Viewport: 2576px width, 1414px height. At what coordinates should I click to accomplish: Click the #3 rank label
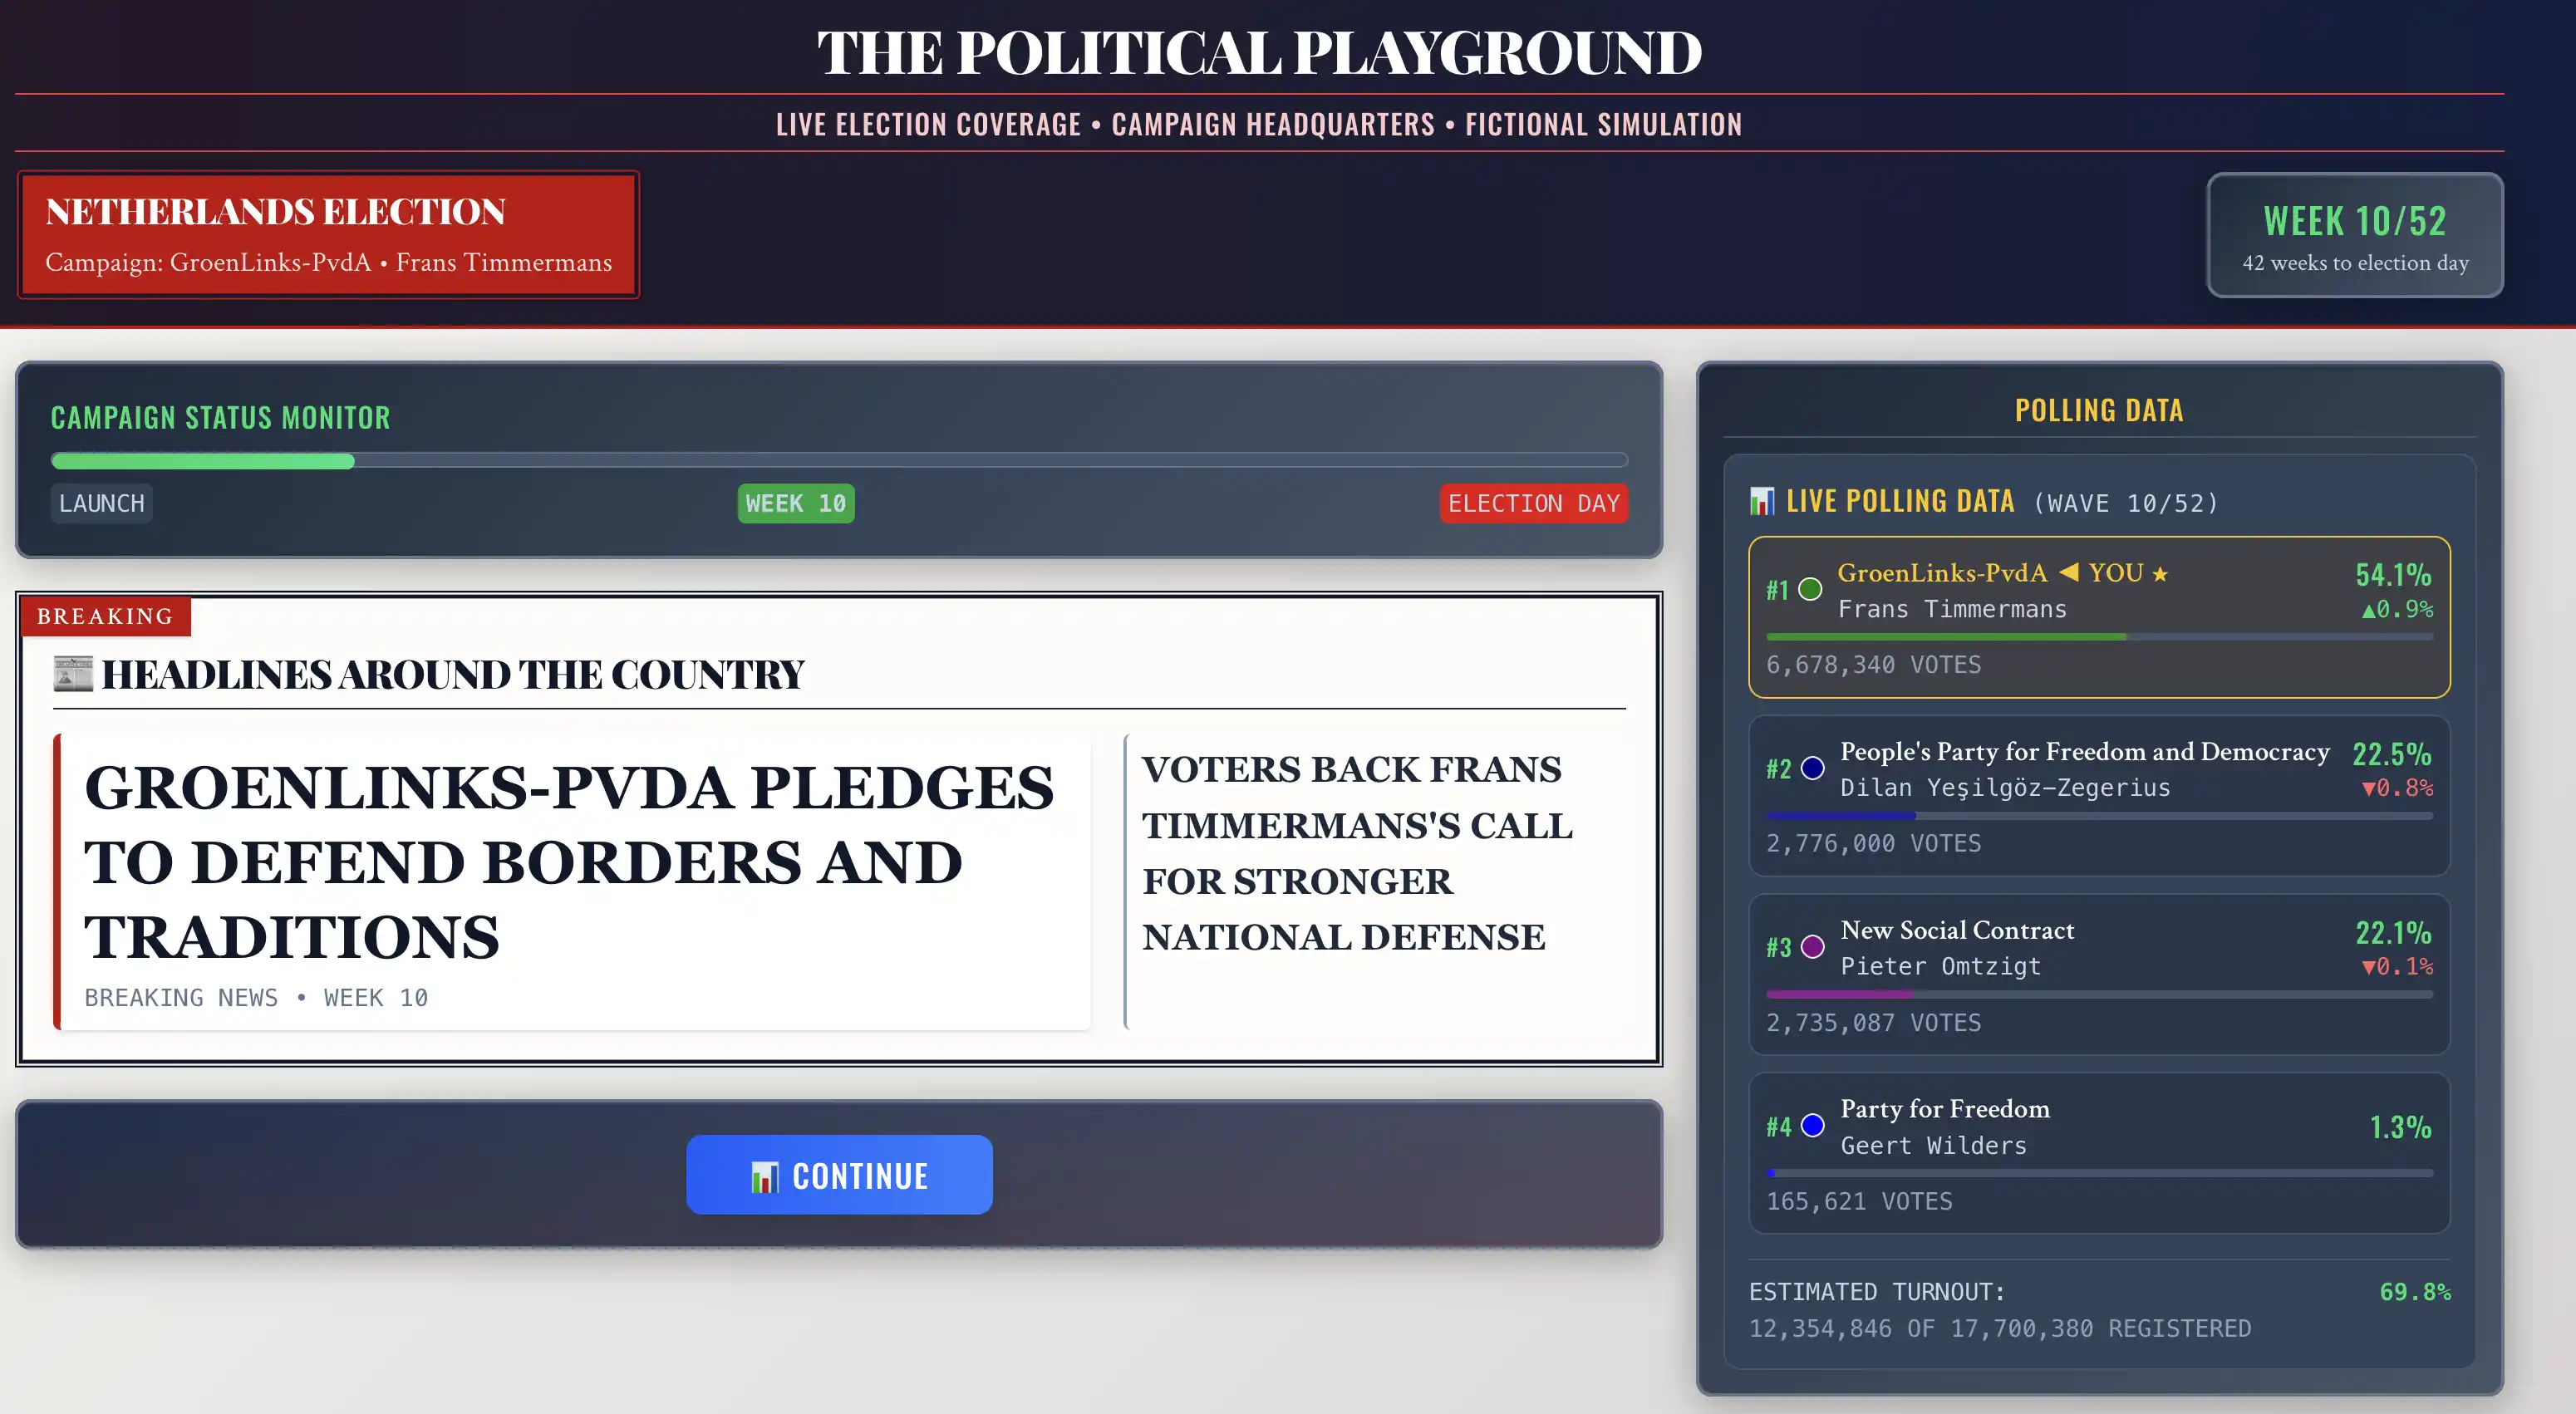[1778, 947]
